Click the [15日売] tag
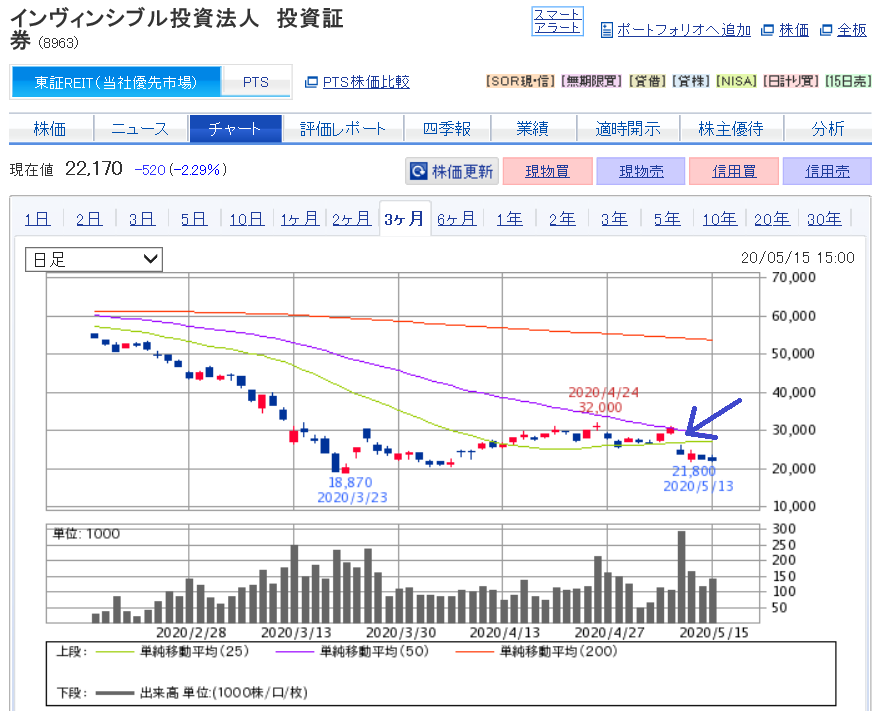 point(848,82)
